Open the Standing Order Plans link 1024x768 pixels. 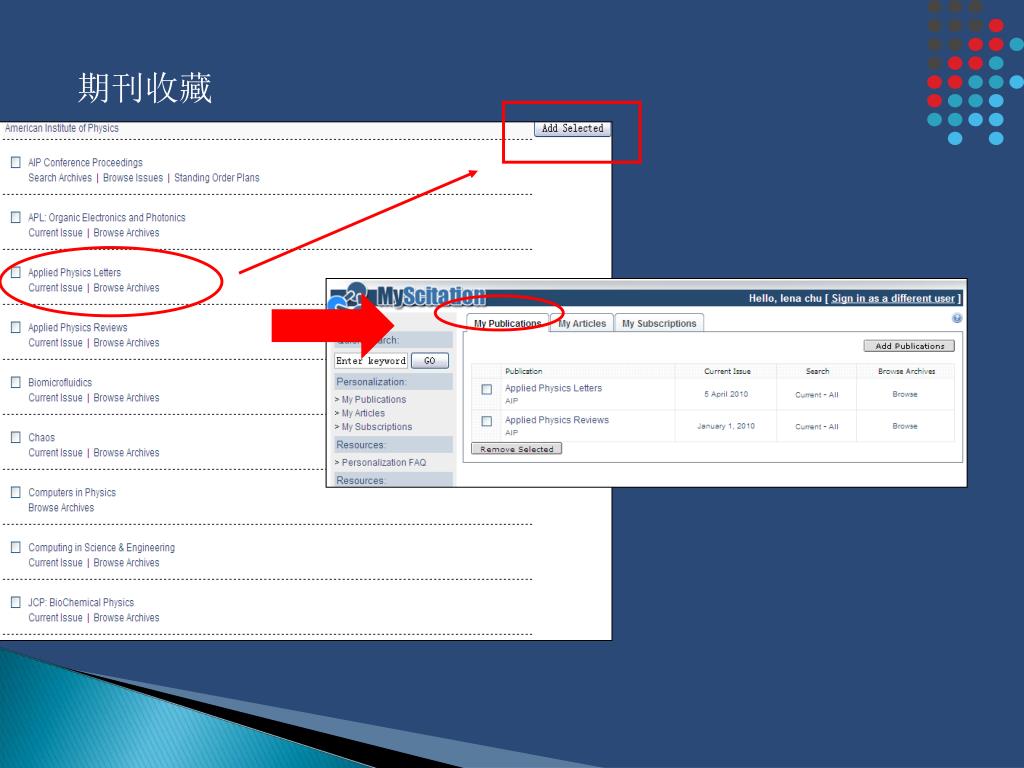[217, 178]
